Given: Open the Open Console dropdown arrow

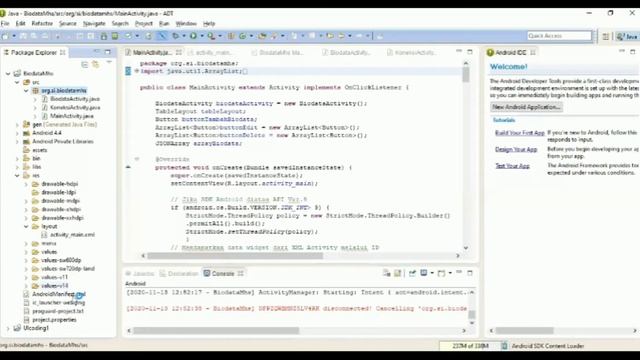Looking at the screenshot, I should [450, 273].
